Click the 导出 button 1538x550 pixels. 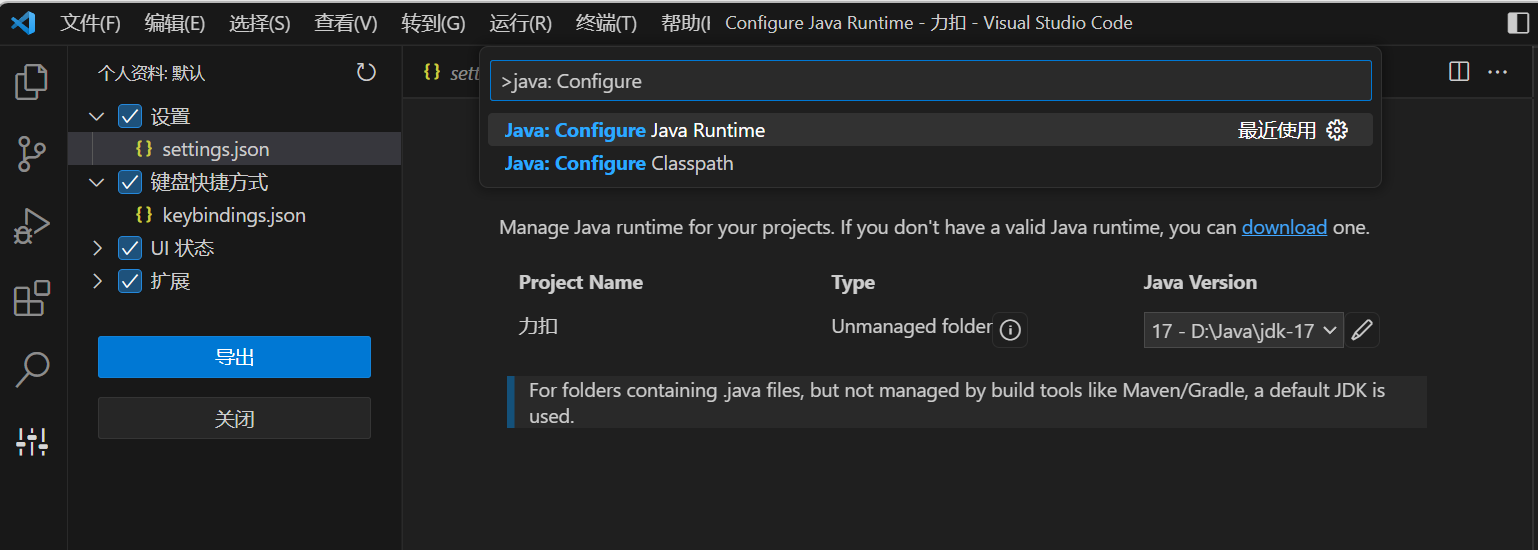coord(234,357)
